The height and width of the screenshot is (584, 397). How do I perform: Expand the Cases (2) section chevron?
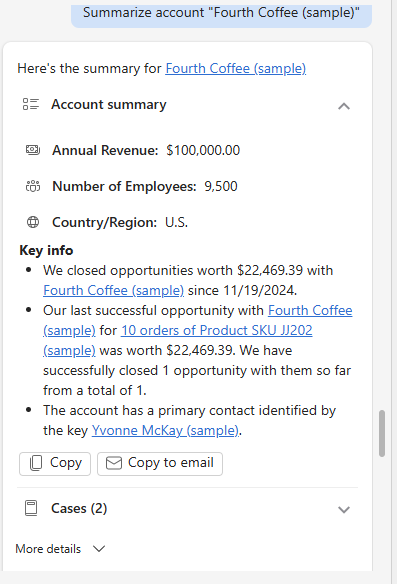344,509
